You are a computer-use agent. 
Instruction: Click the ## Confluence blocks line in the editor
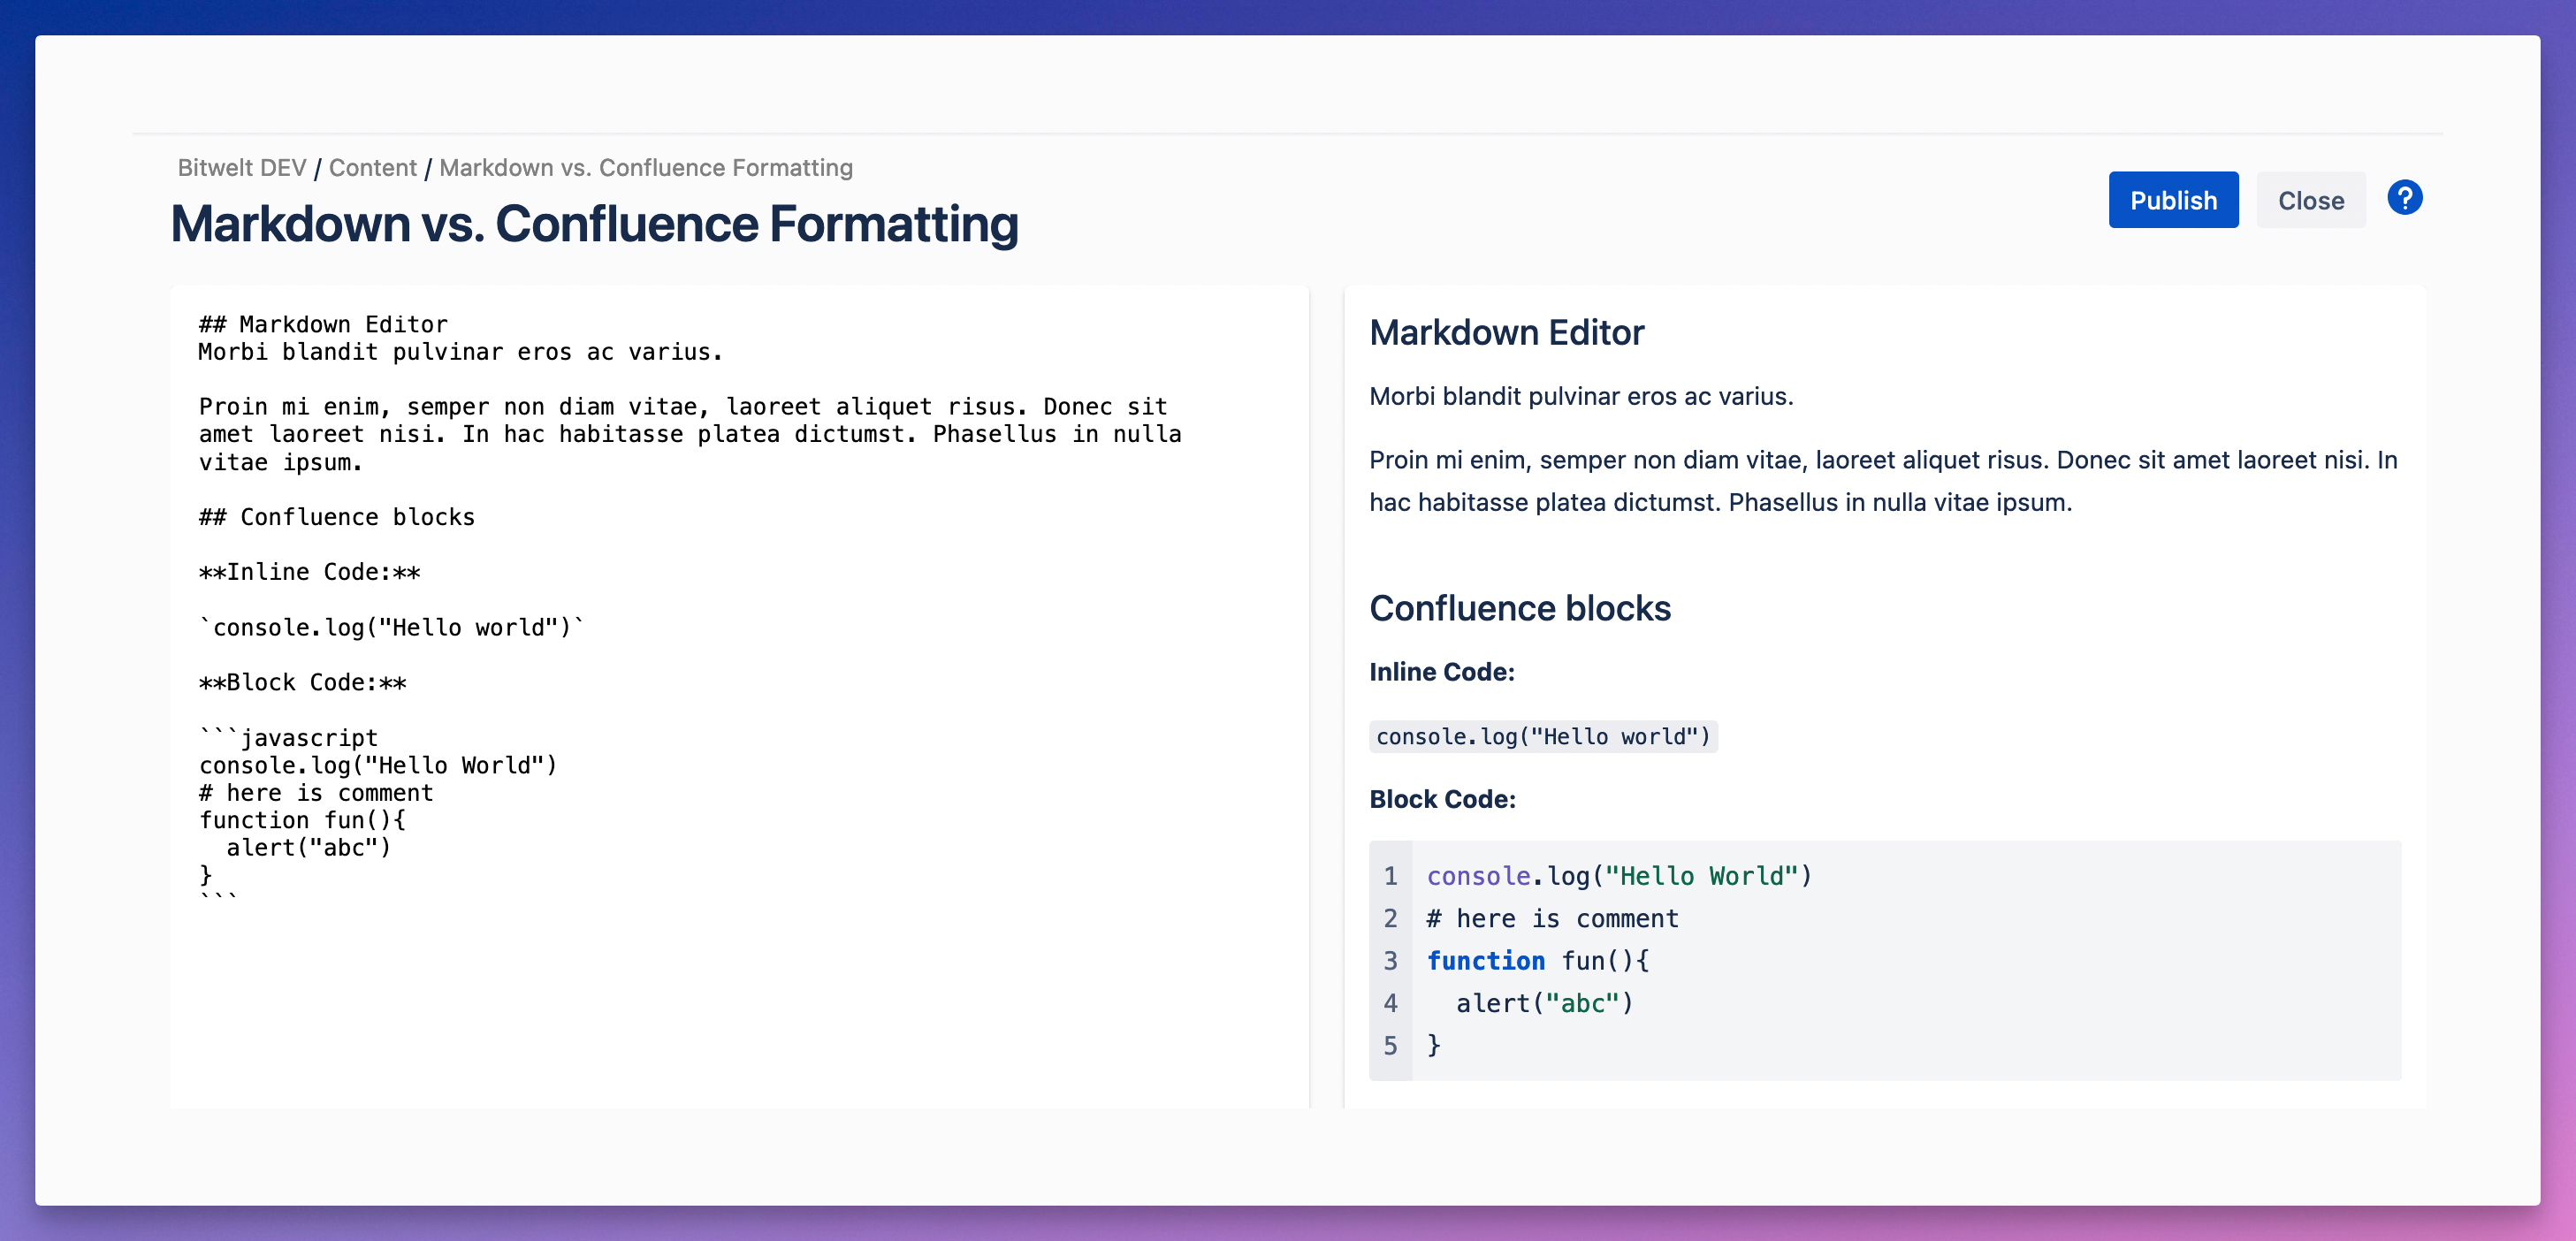point(336,516)
